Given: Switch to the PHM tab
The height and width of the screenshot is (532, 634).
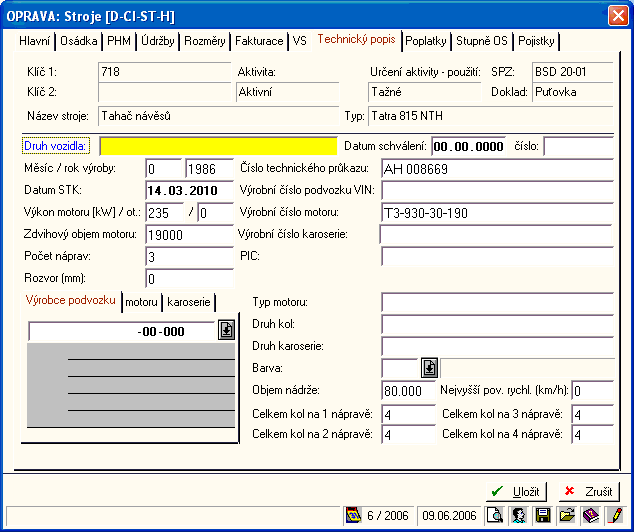Looking at the screenshot, I should coord(119,41).
